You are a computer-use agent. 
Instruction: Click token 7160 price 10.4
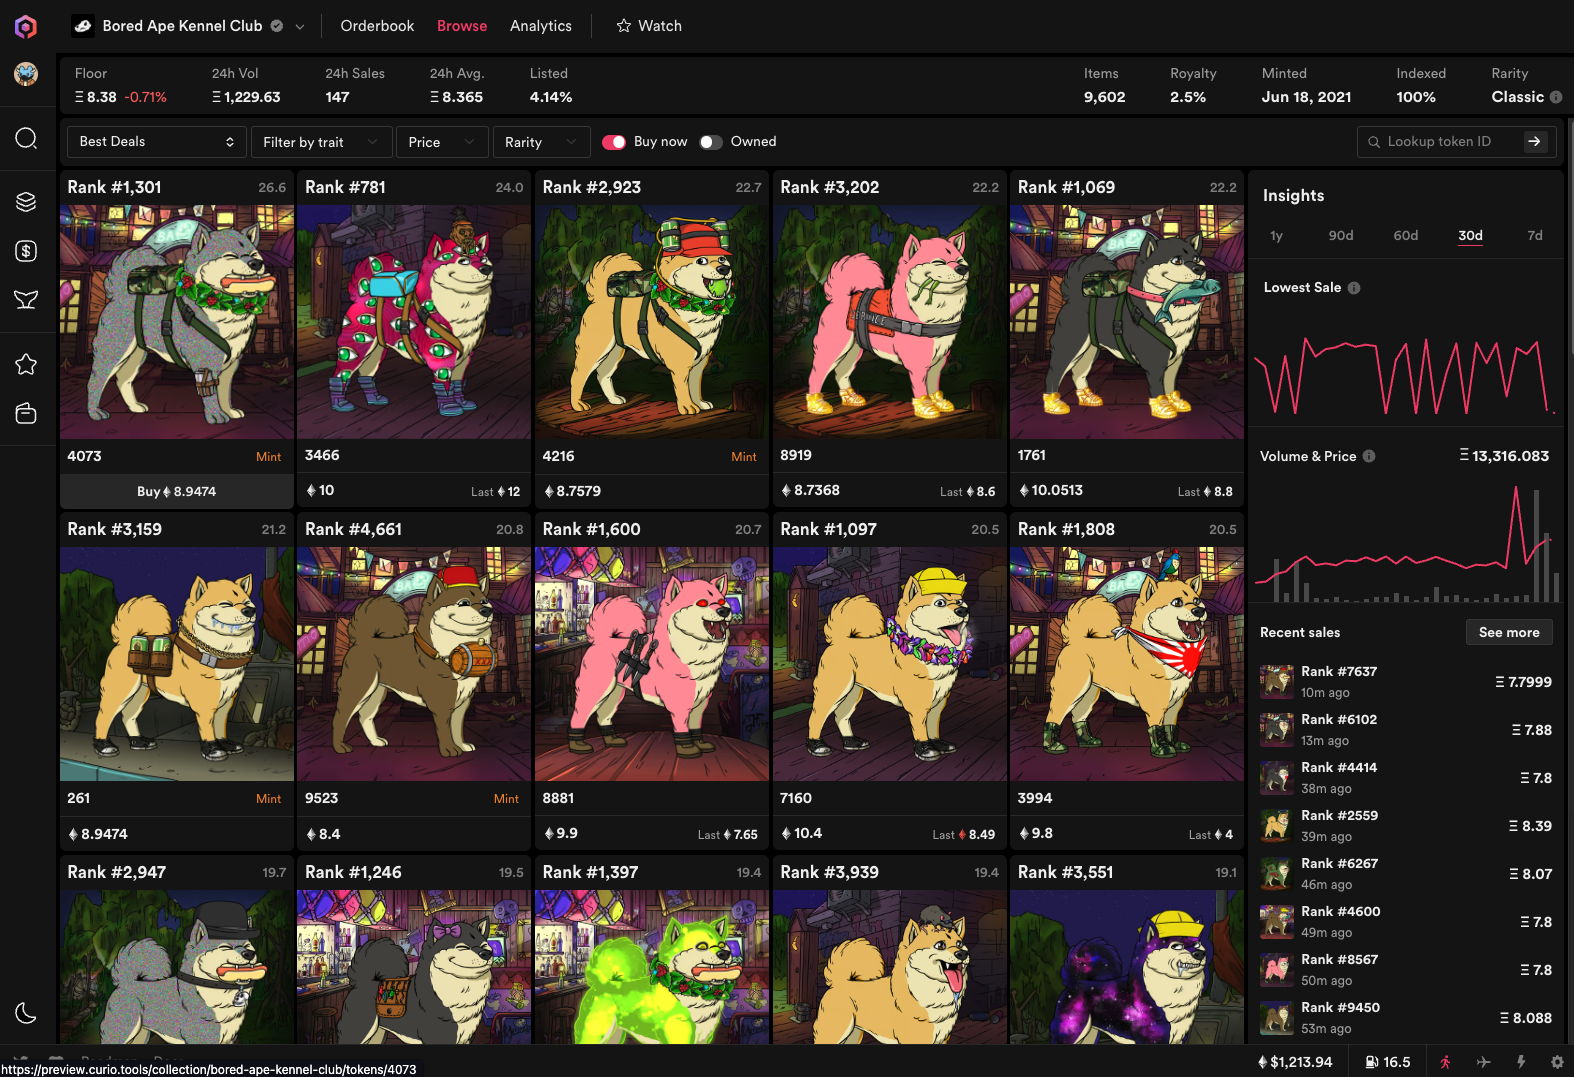tap(801, 833)
